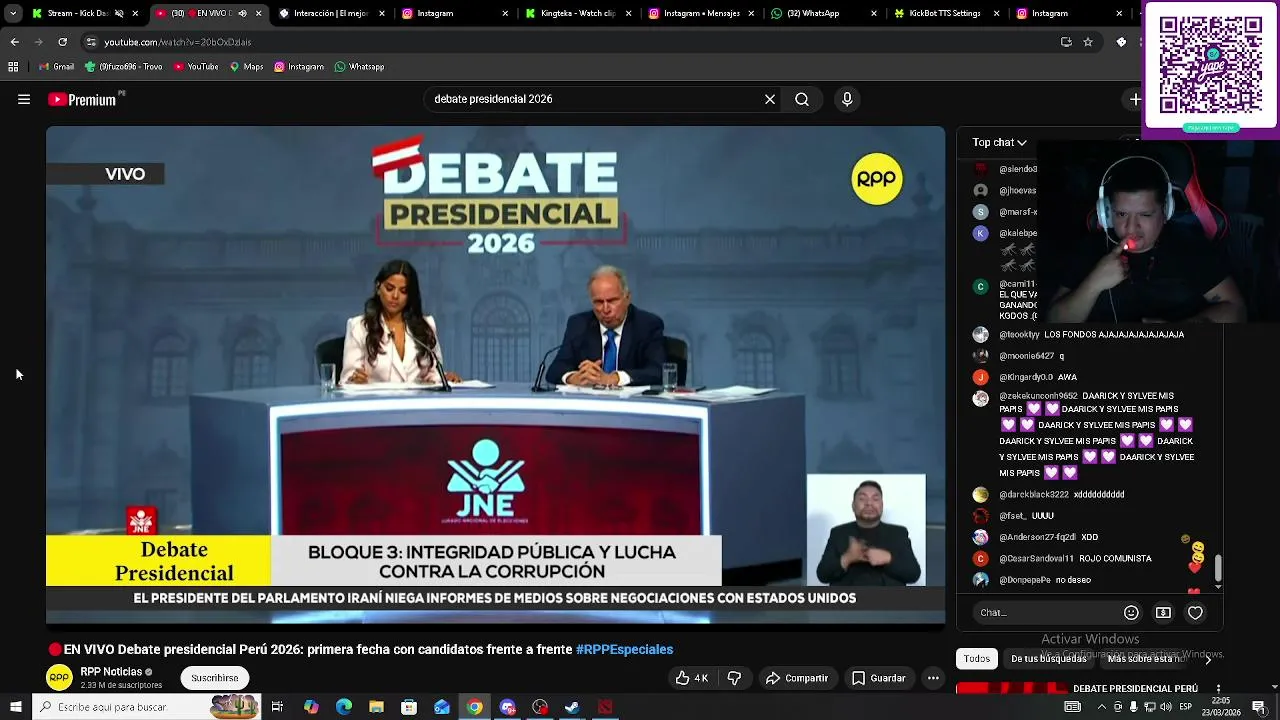This screenshot has width=1280, height=720.
Task: Switch to the Interacción browser tab
Action: tap(331, 14)
